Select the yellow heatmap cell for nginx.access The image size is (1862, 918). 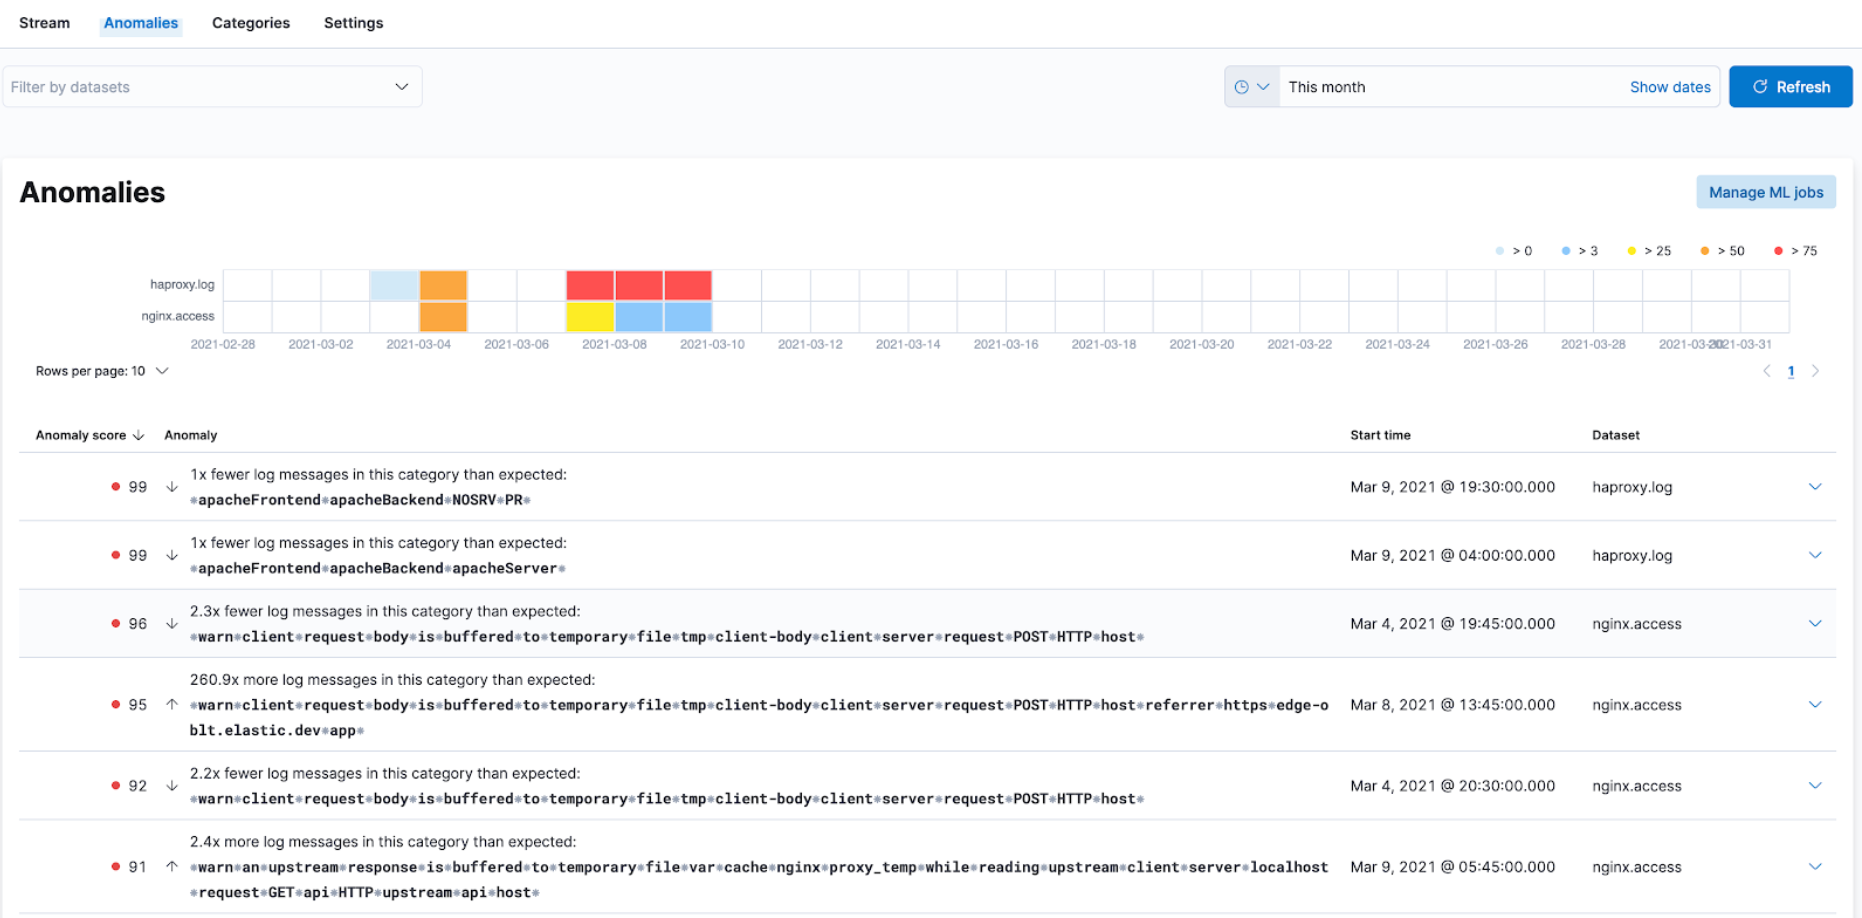click(x=590, y=315)
